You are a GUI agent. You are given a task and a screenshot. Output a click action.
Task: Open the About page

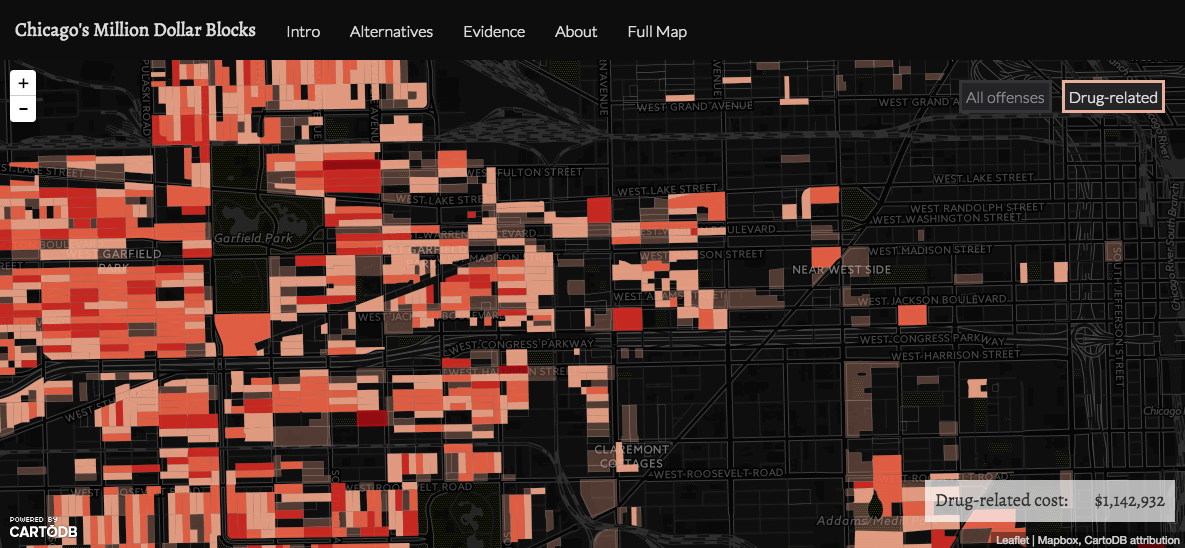[576, 32]
